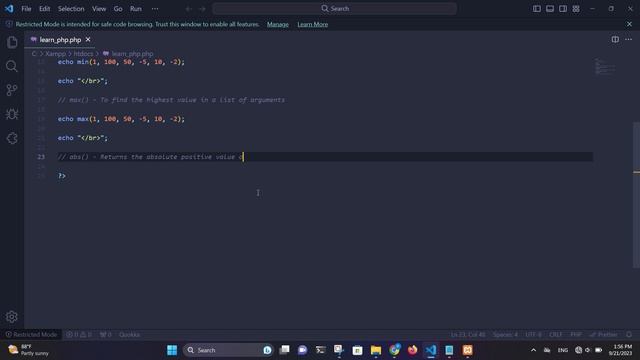Screen dimensions: 640x360
Task: Show hidden system tray icons
Action: coord(533,350)
